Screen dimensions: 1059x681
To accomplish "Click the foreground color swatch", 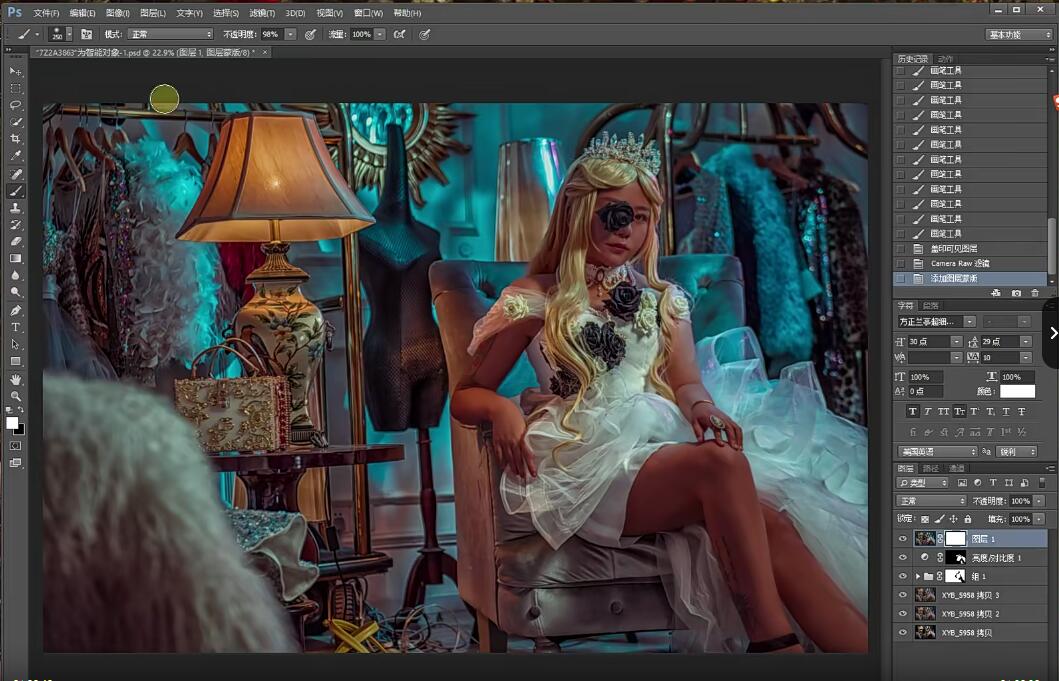I will pos(13,423).
